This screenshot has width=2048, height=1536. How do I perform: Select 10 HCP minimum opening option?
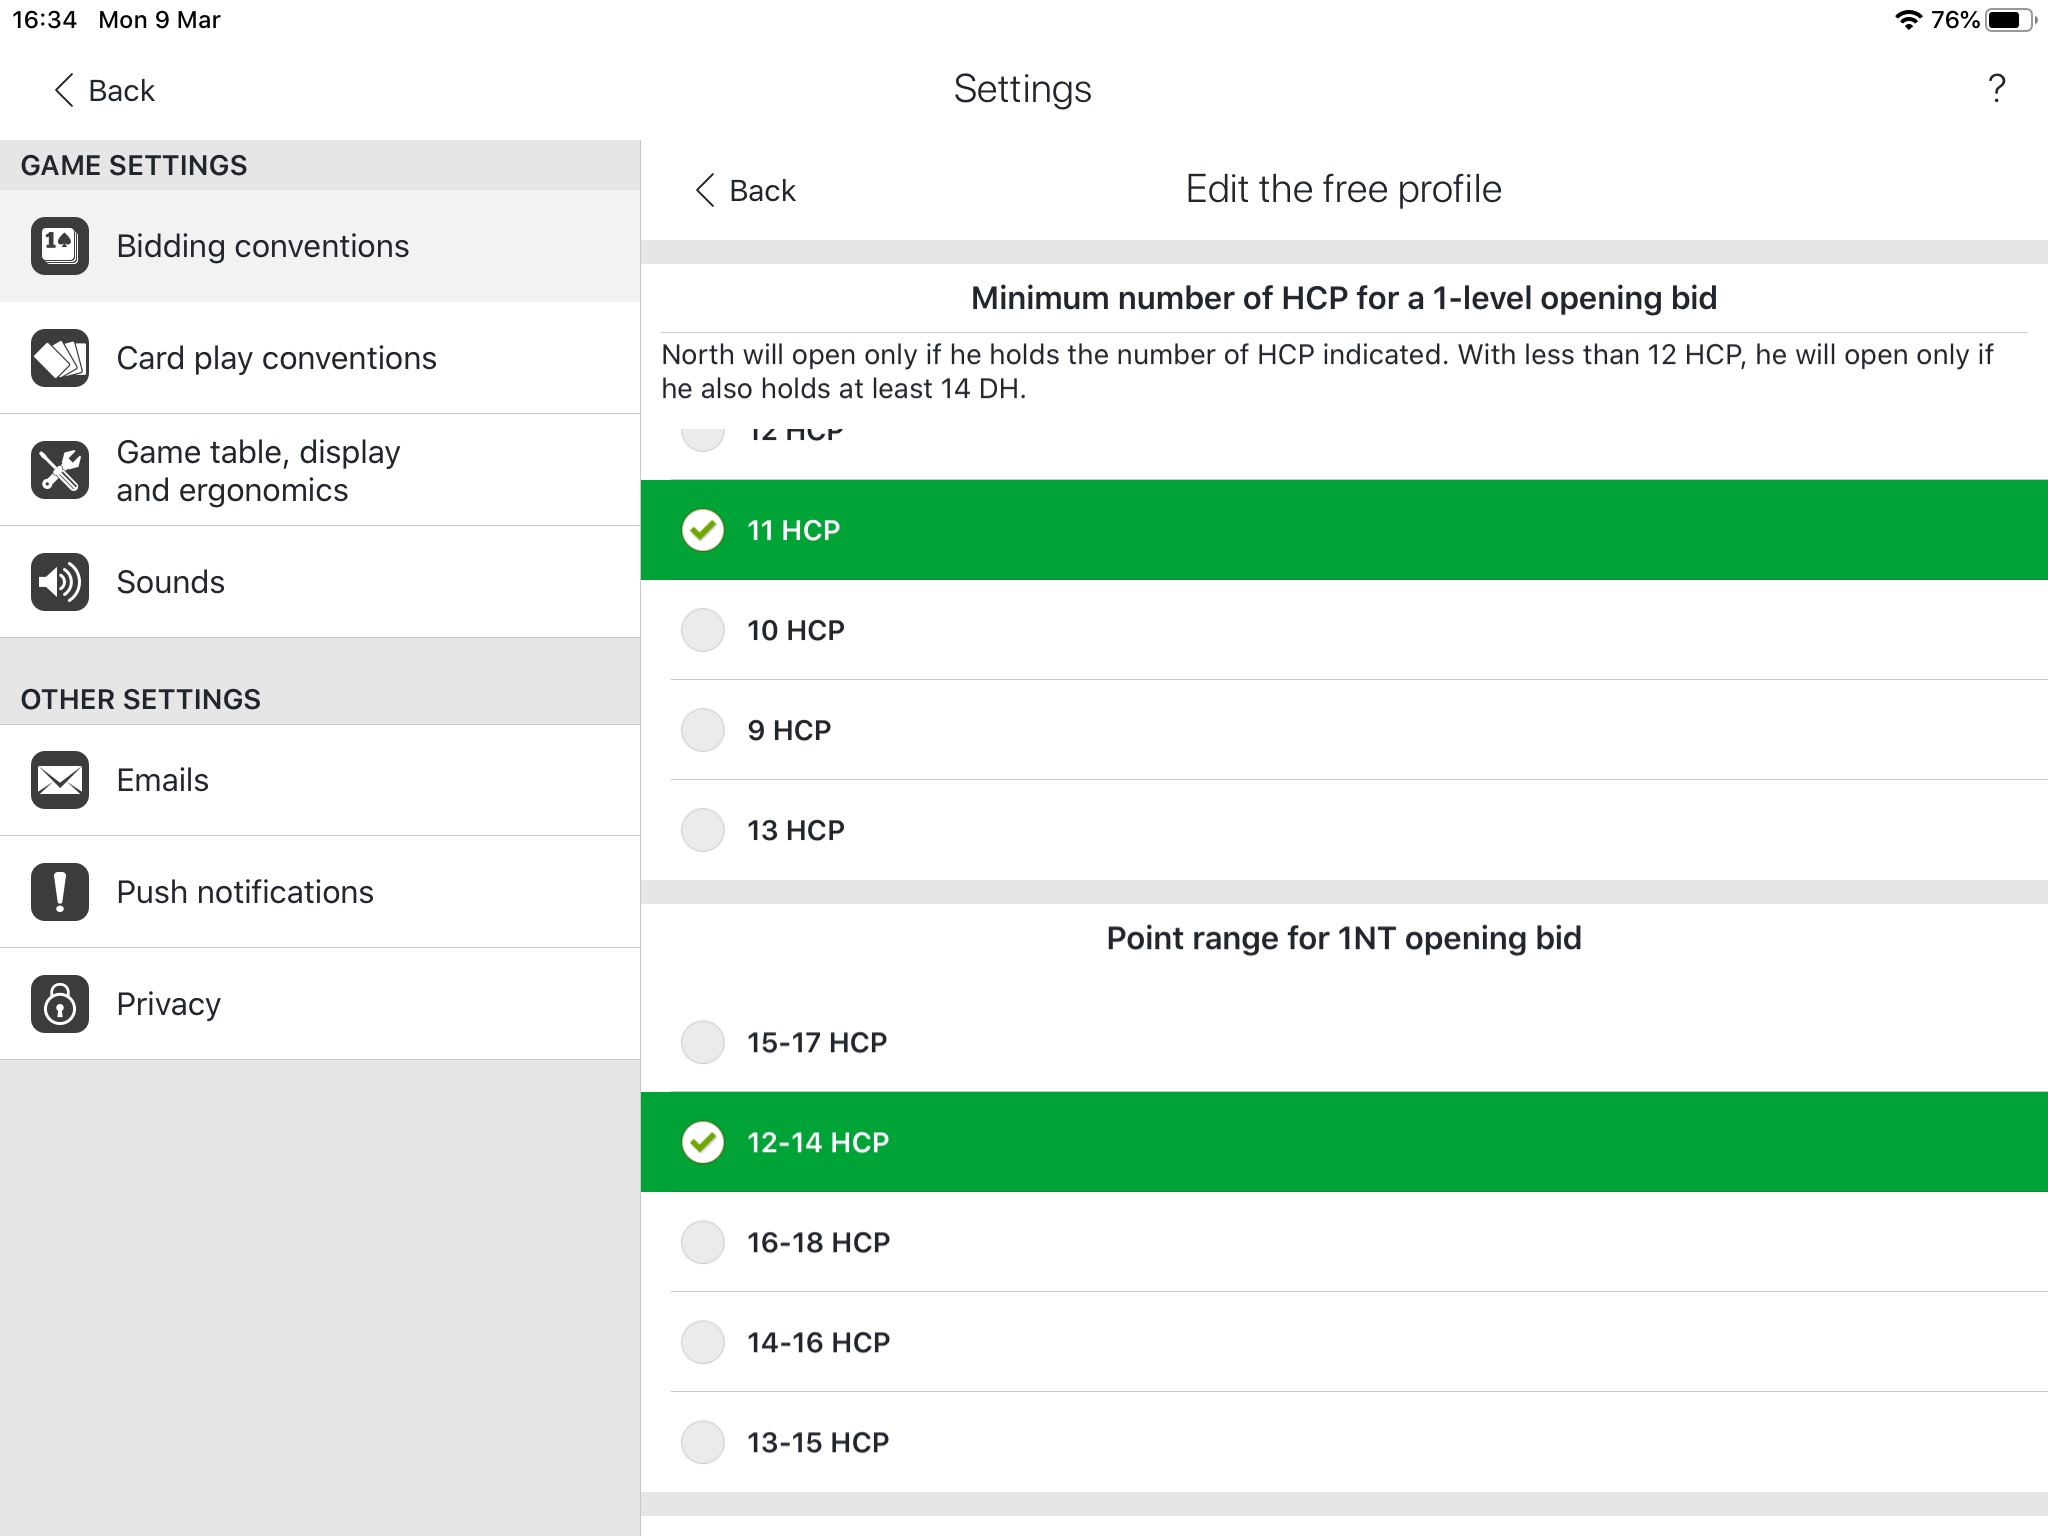point(796,630)
